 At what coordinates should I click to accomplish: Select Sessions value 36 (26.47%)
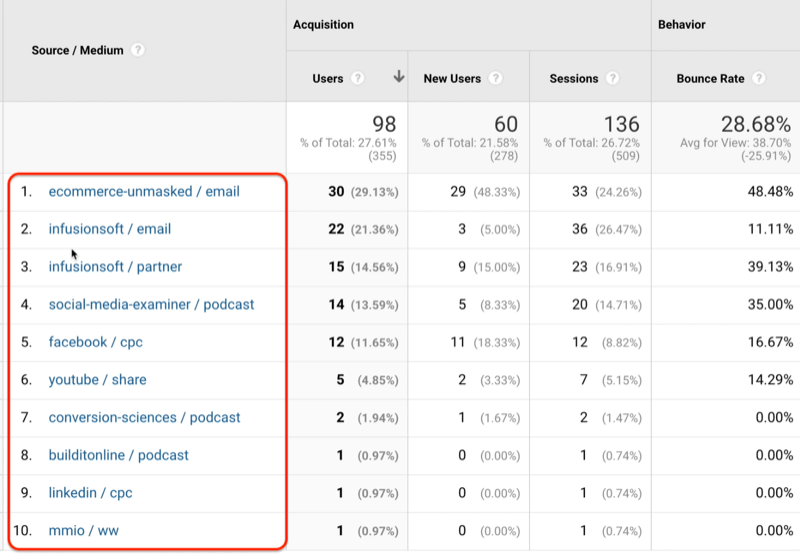tap(607, 230)
